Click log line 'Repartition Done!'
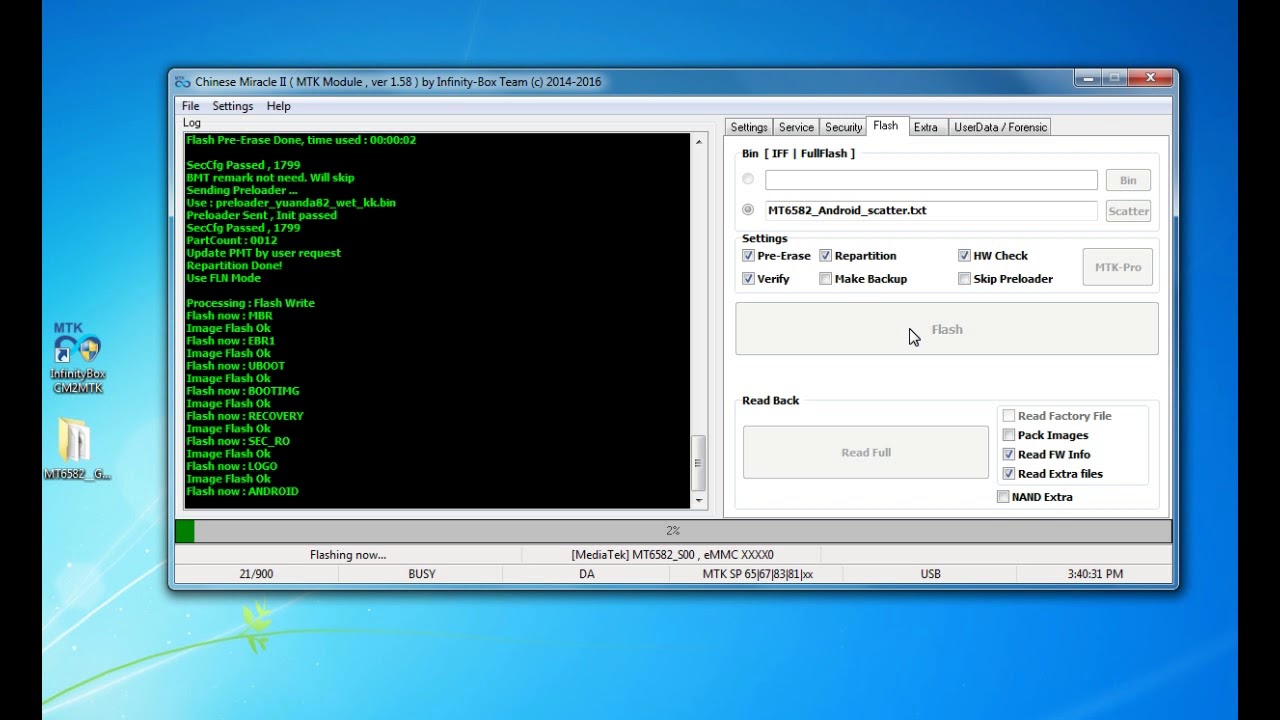Image resolution: width=1280 pixels, height=720 pixels. tap(234, 265)
